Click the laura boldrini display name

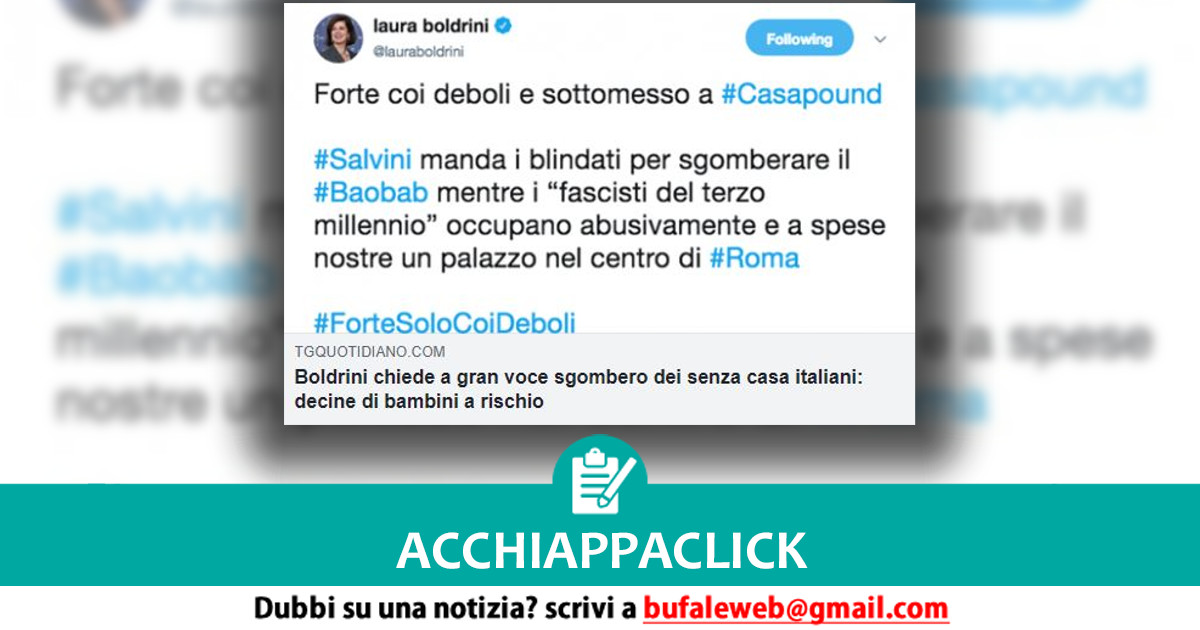[x=430, y=26]
